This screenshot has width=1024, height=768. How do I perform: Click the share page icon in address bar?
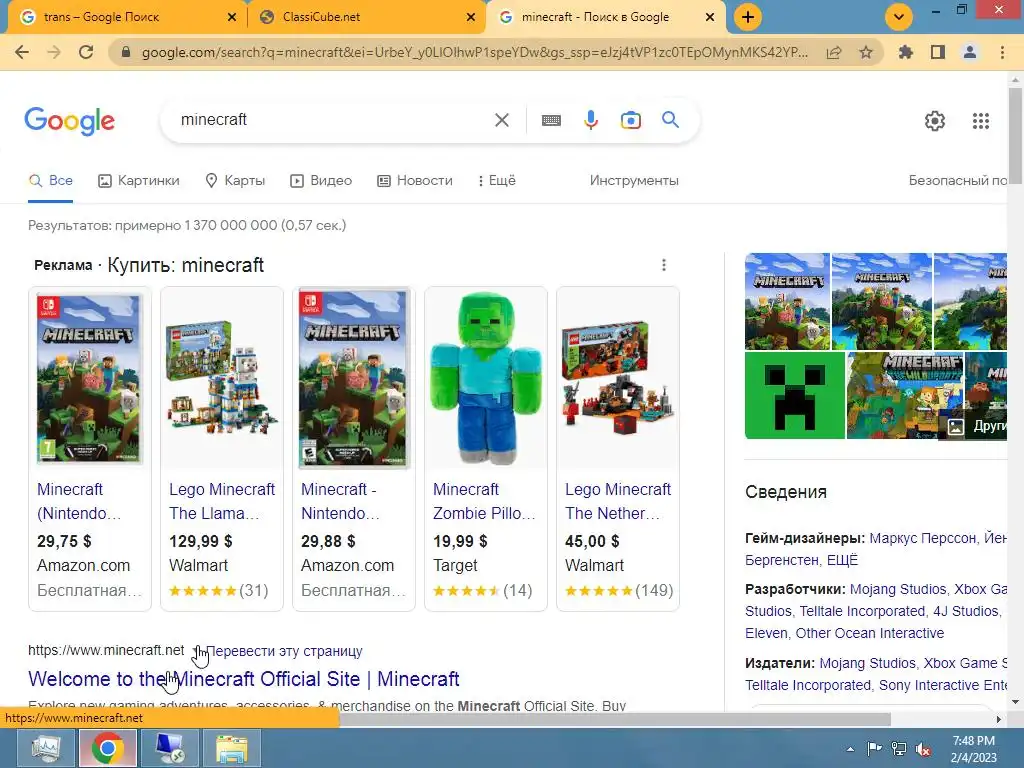point(834,52)
